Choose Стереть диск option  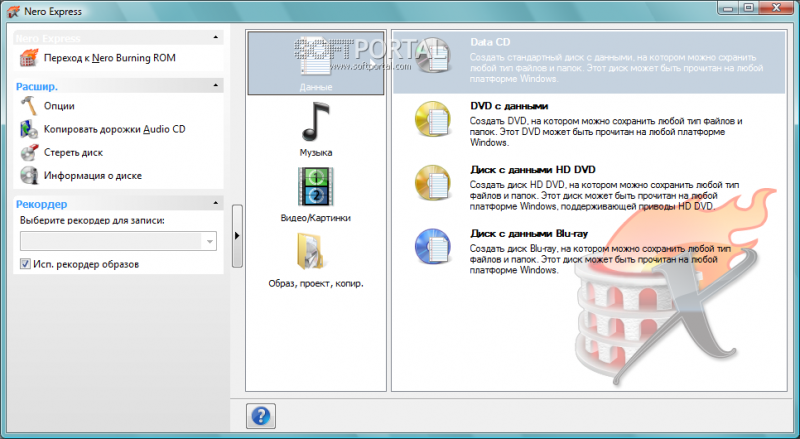pyautogui.click(x=73, y=152)
